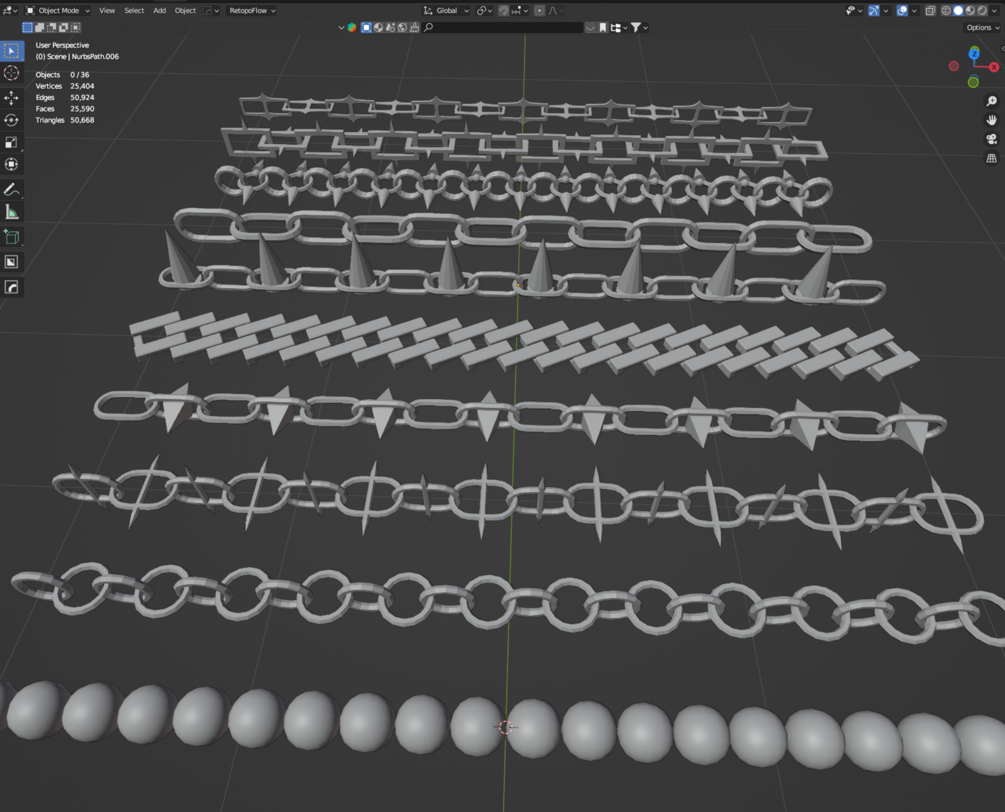Screen dimensions: 1005x812
Task: Click the green Y axis gizmo handle
Action: click(x=973, y=82)
